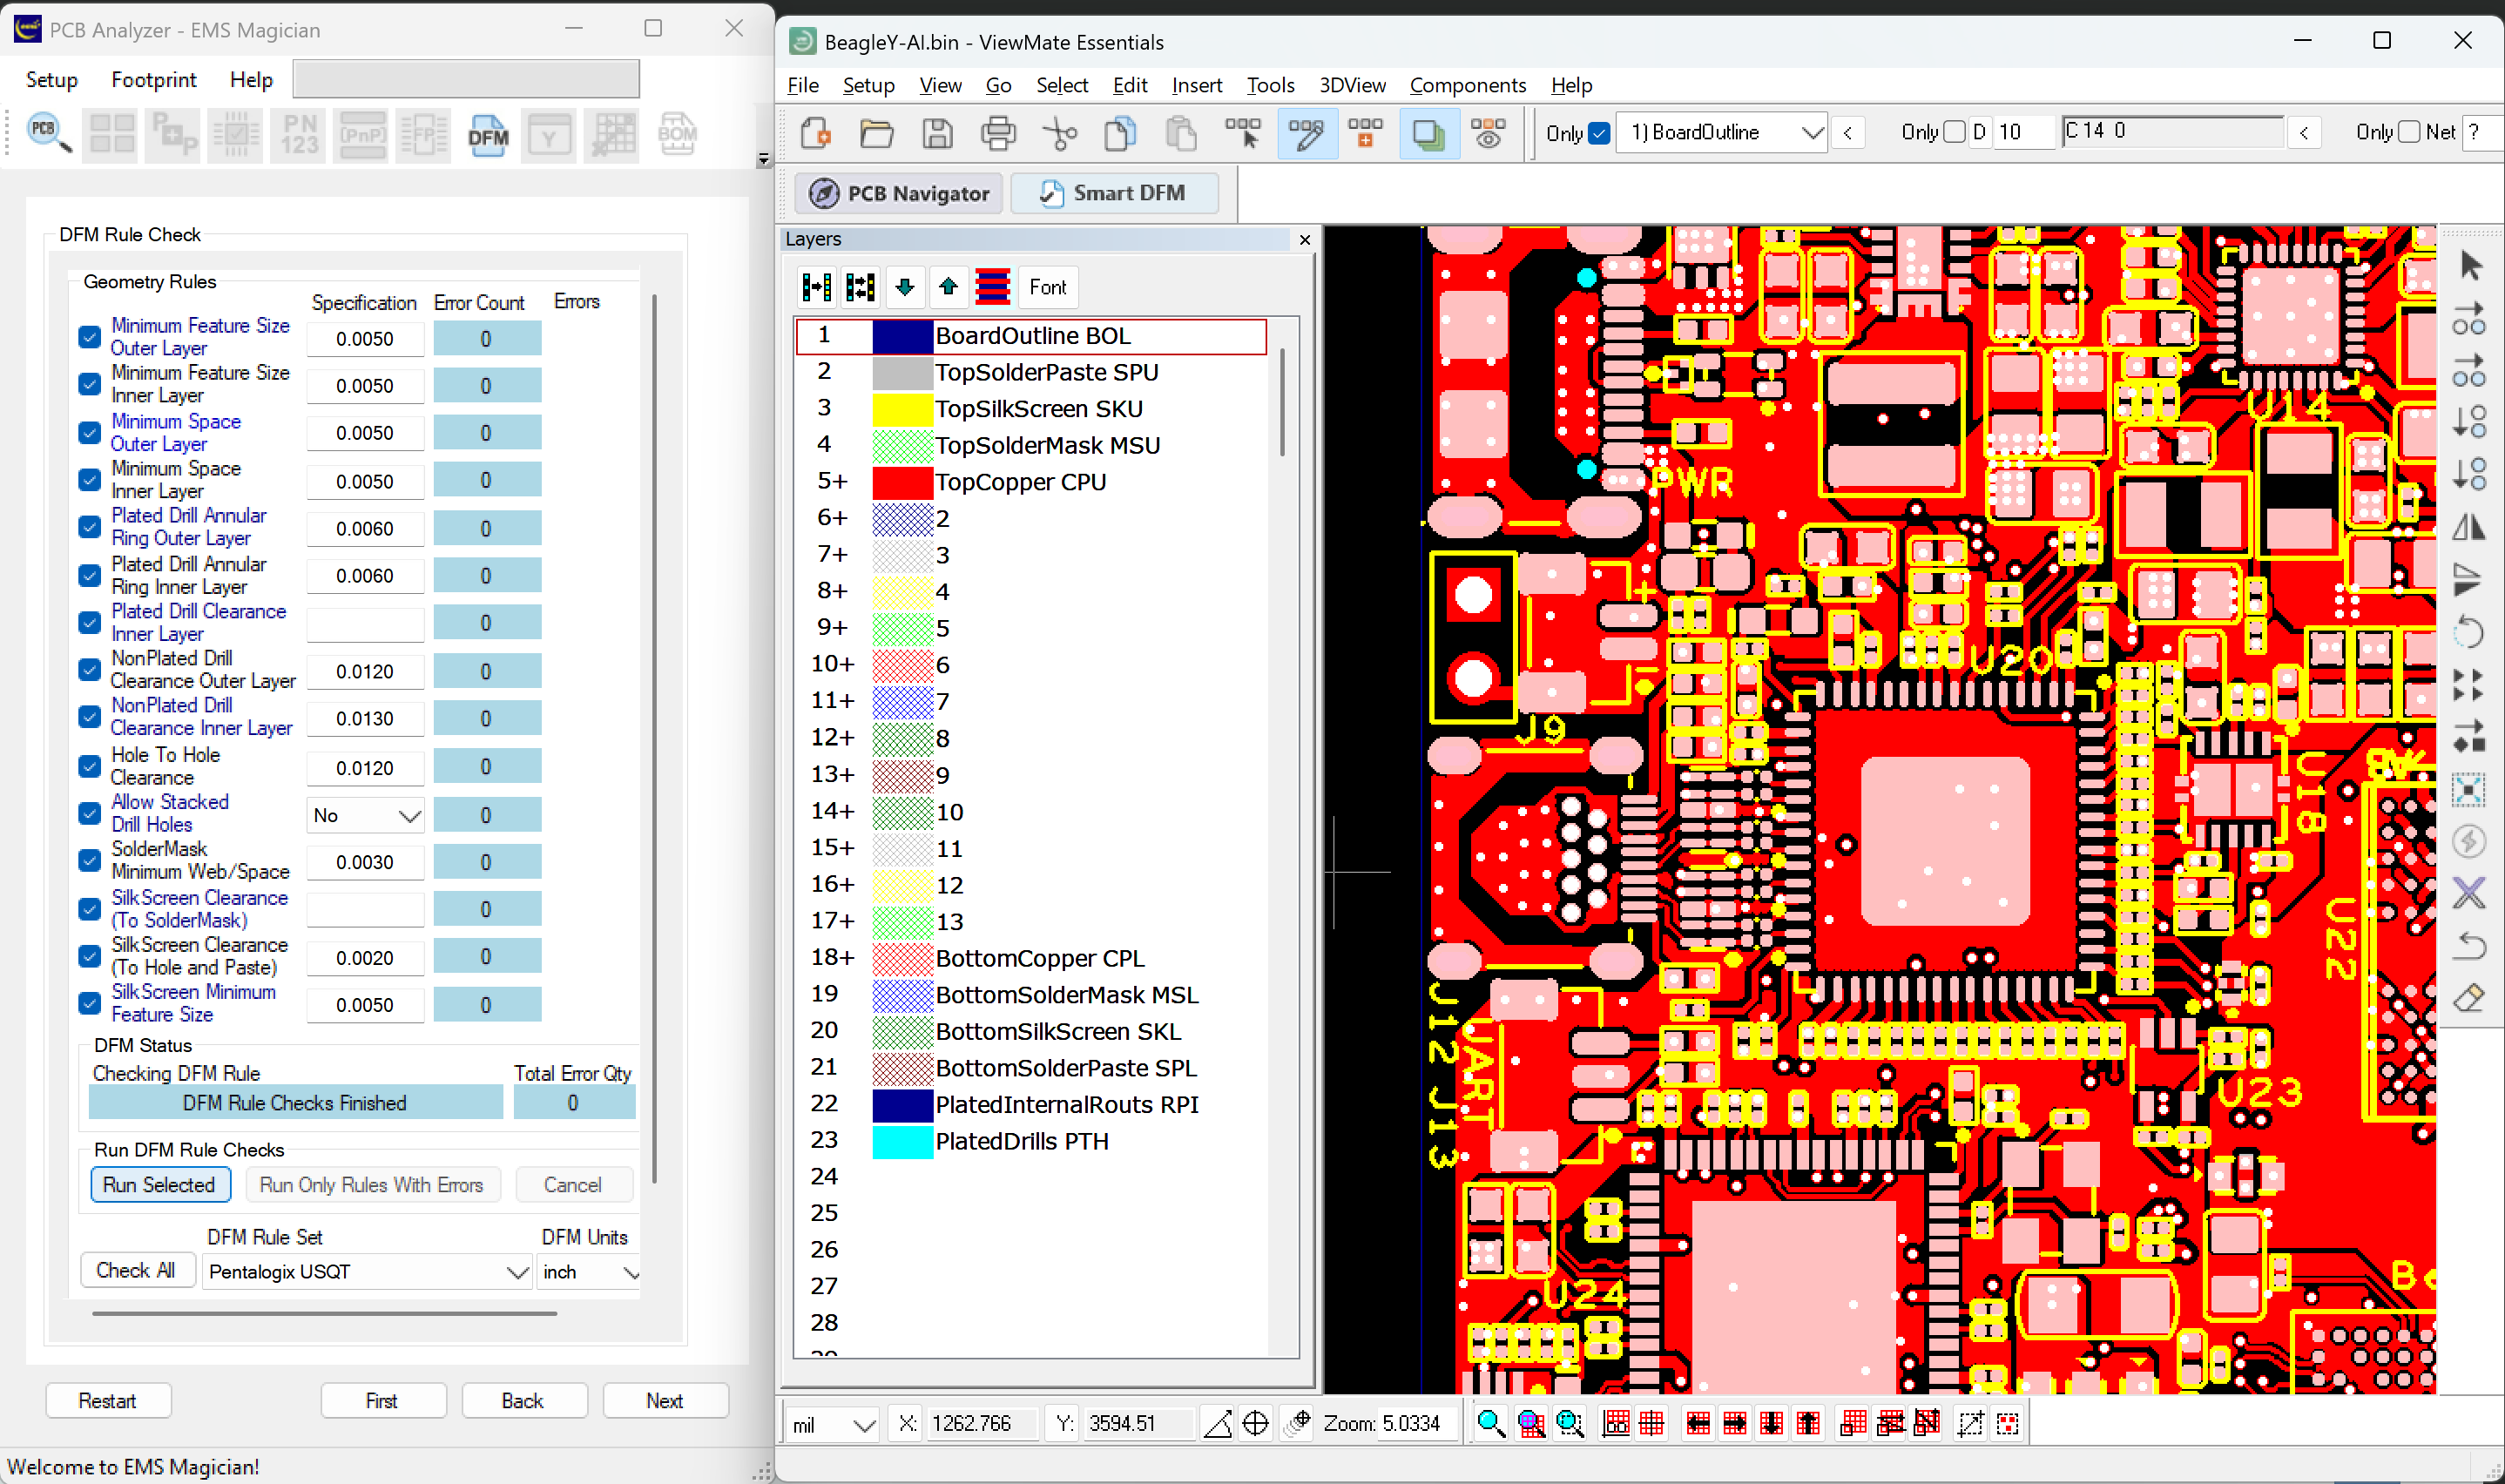The width and height of the screenshot is (2505, 1484).
Task: Click the zoom in magnifier icon
Action: coord(1489,1423)
